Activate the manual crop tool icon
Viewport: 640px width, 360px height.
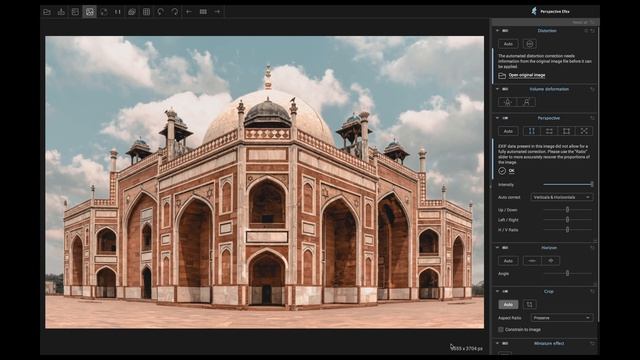(x=529, y=304)
